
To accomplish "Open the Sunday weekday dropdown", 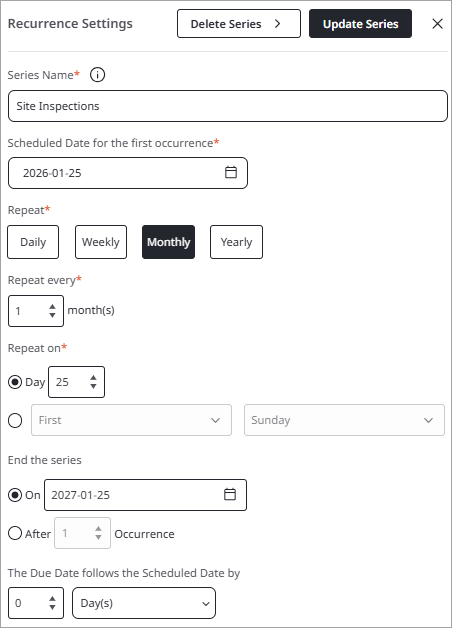I will tap(344, 420).
